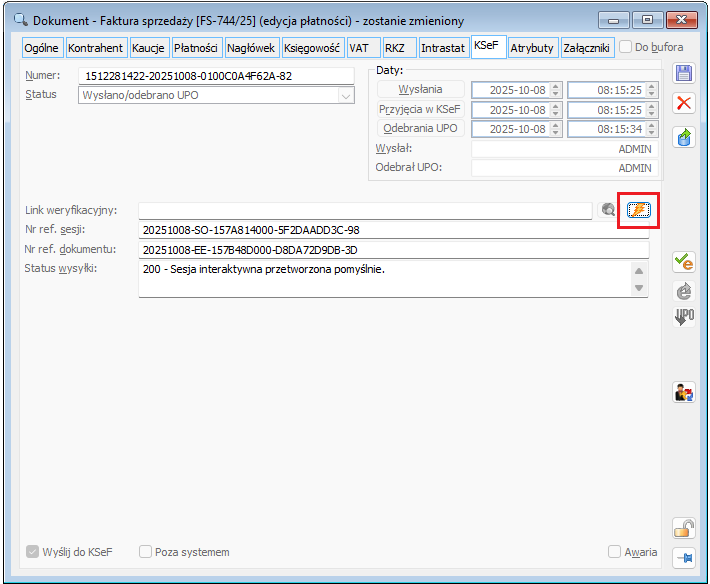This screenshot has width=710, height=584.
Task: Decrease the Wysłania time value
Action: [x=652, y=94]
